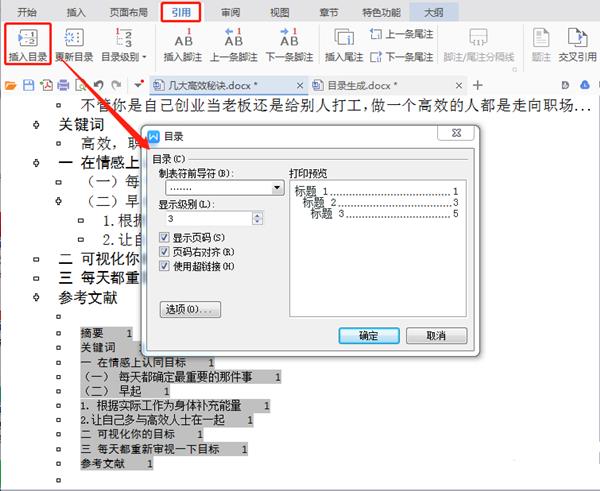Screen dimensions: 600x491
Task: Open the 制表符前导符 leader dropdown
Action: [x=277, y=188]
